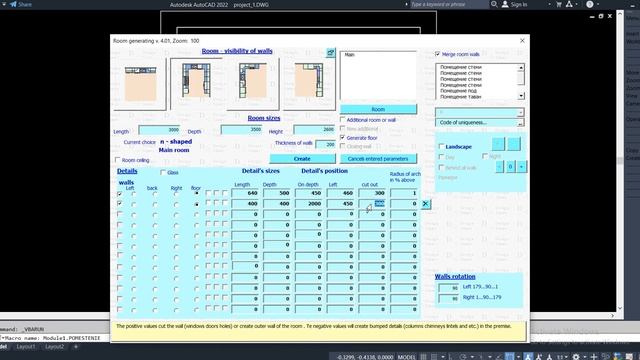This screenshot has height=360, width=640.
Task: Select last visible row in wall list
Action: pos(460,97)
